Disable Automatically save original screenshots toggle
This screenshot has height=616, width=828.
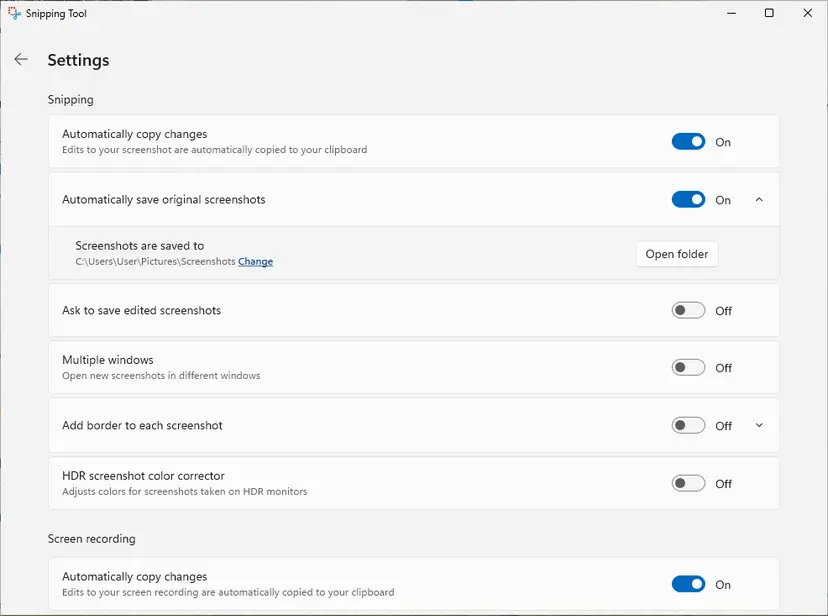coord(688,200)
